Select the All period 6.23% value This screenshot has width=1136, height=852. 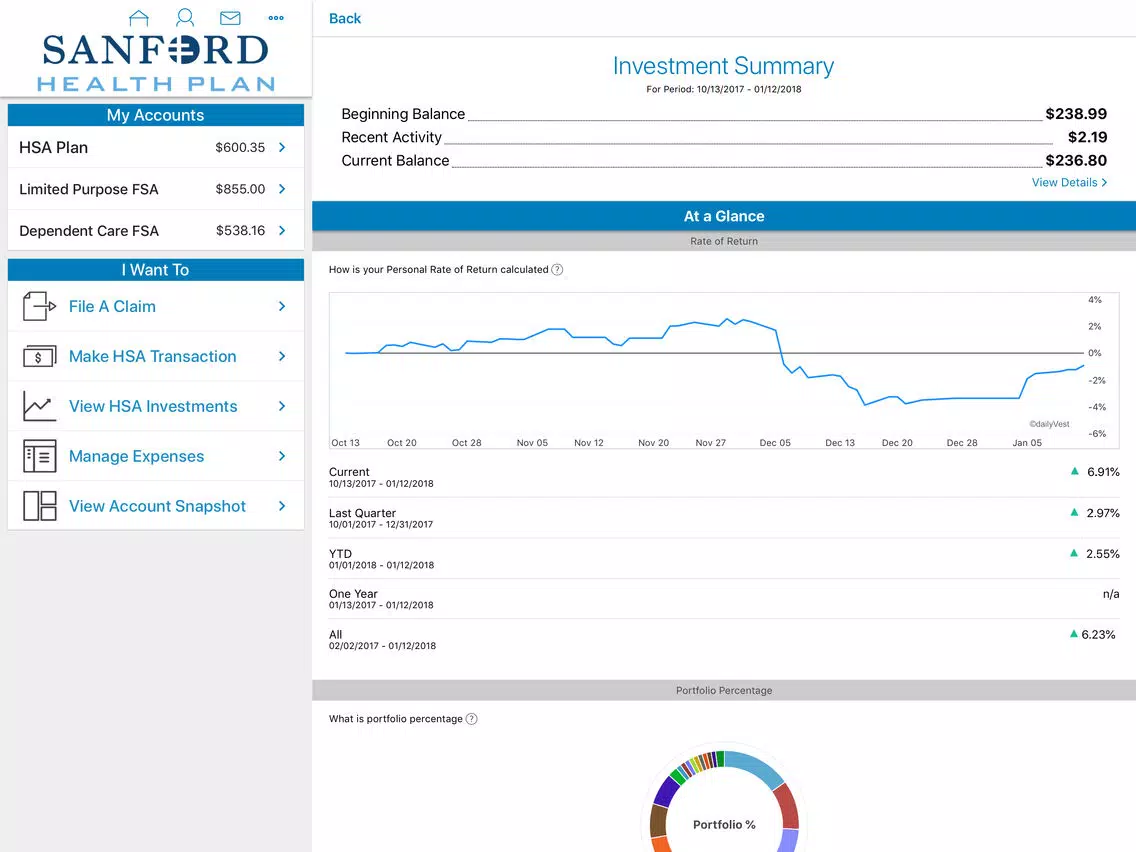point(1098,635)
